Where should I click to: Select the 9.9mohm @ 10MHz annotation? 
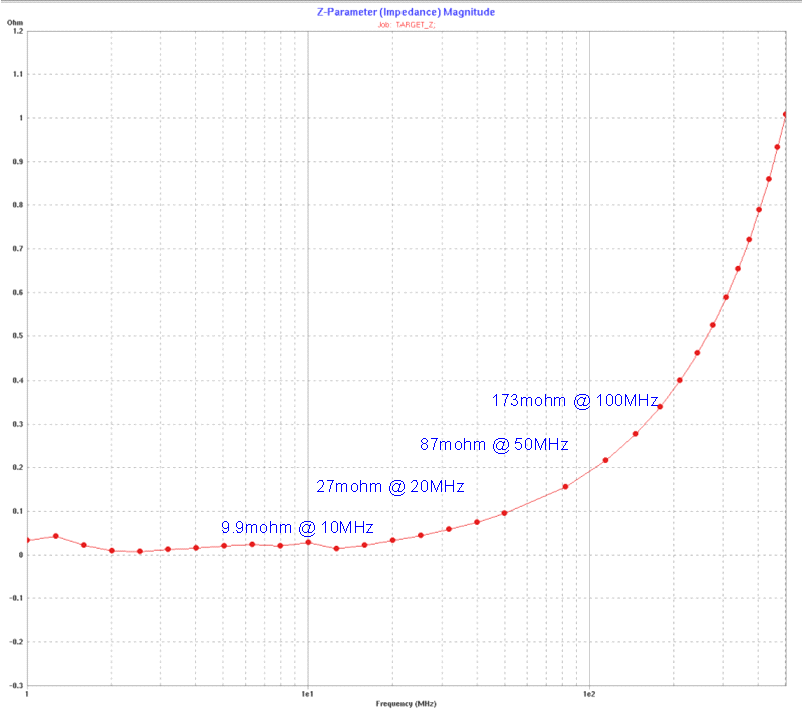click(297, 527)
